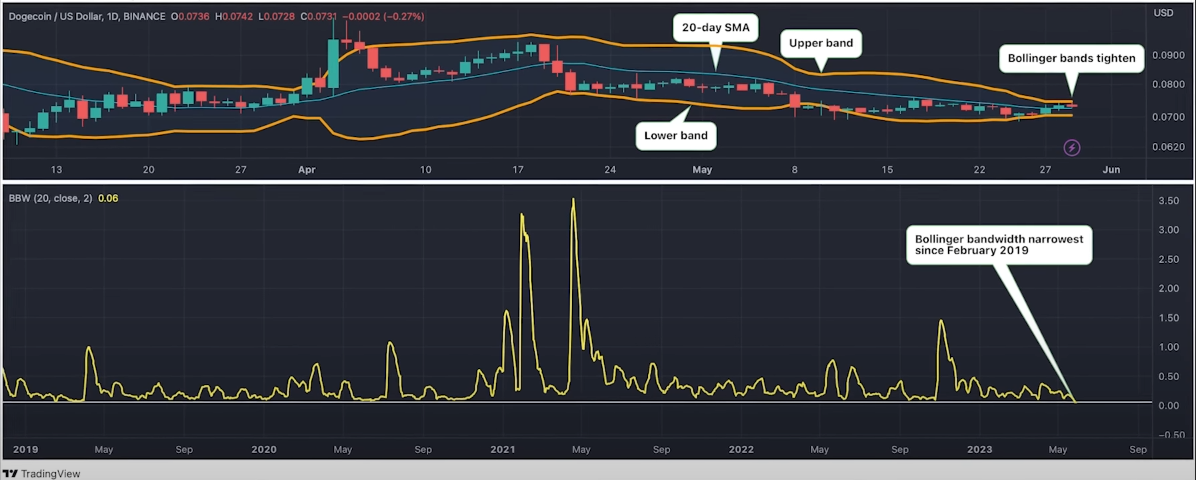Screen dimensions: 1196x480
Task: Click the 10 date label on time axis
Action: [425, 169]
